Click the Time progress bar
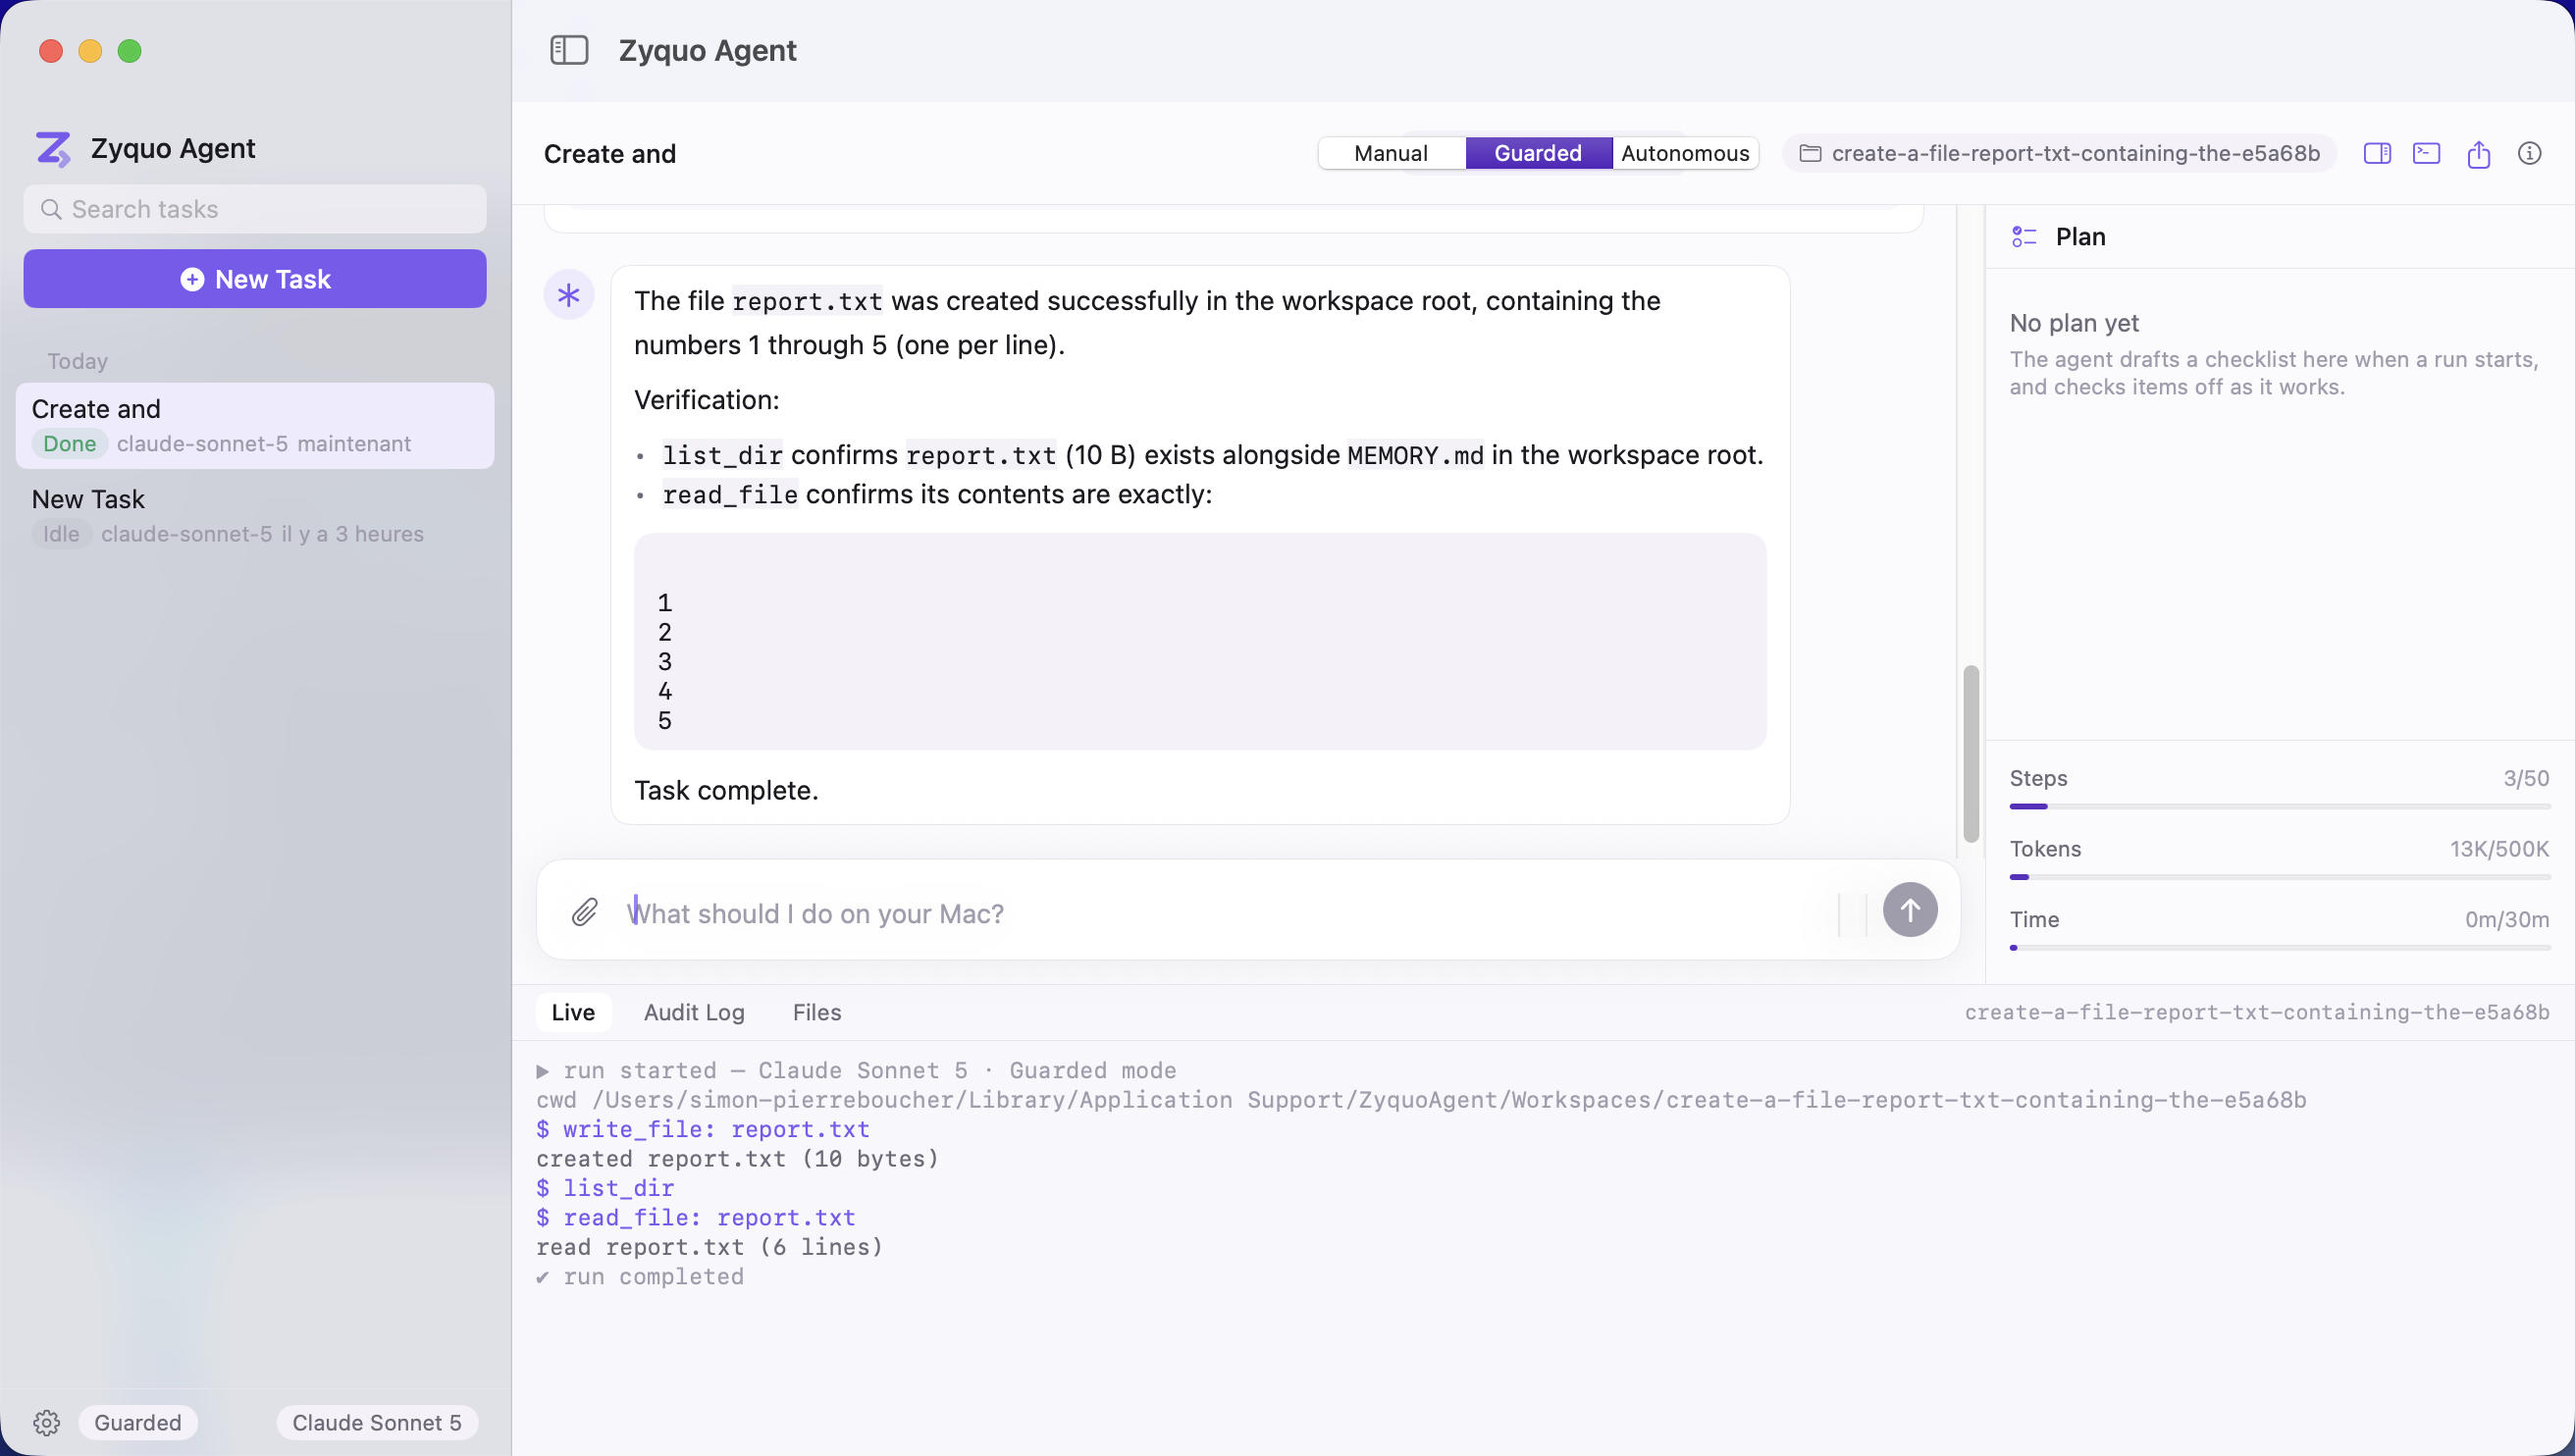Viewport: 2575px width, 1456px height. 2280,947
